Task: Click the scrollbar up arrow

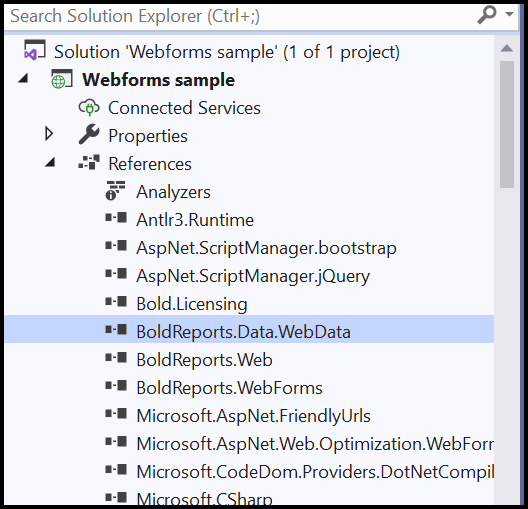Action: [x=506, y=48]
